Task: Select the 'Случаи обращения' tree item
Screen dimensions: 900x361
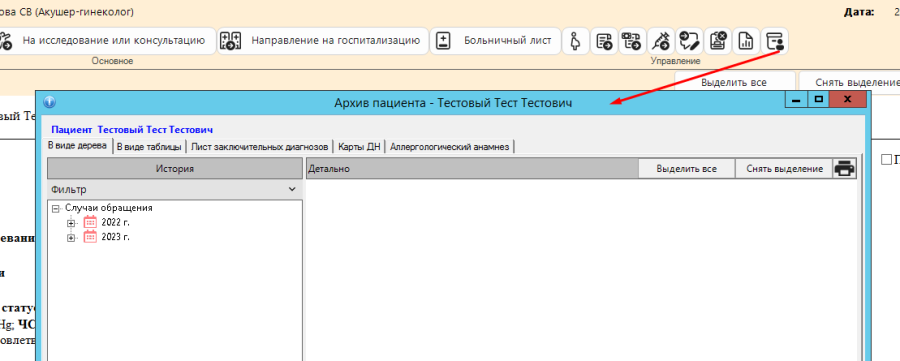Action: point(108,208)
